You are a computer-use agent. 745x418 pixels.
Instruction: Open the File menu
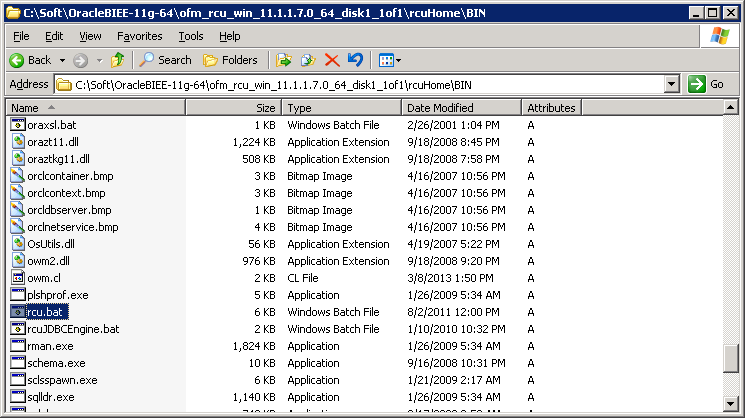click(x=21, y=36)
